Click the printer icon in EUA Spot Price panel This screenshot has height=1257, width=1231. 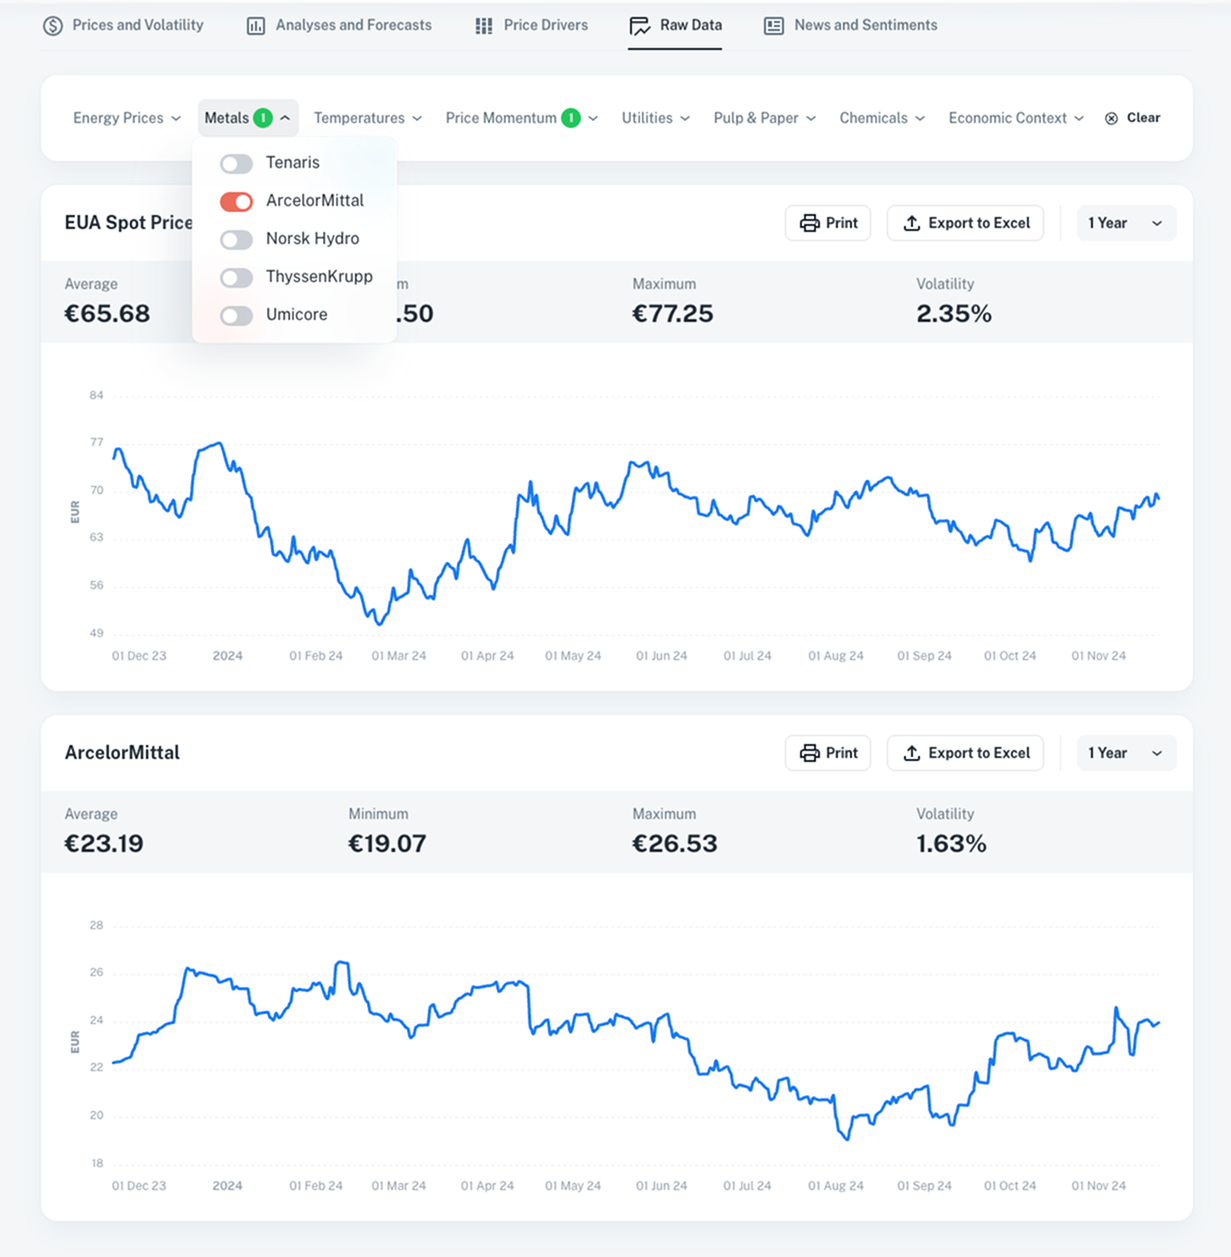[810, 223]
